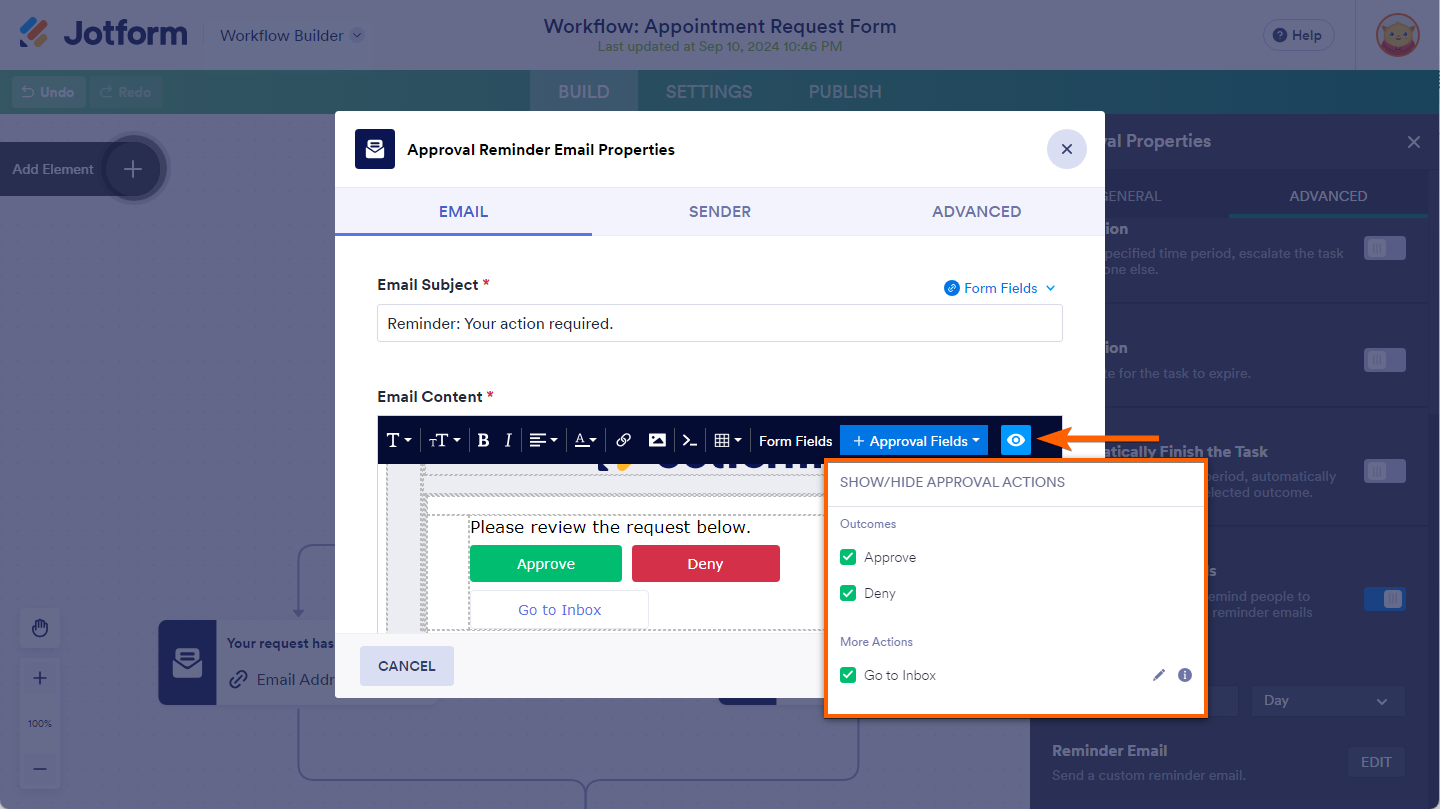Edit the Go to Inbox action
This screenshot has width=1440, height=809.
click(x=1159, y=675)
